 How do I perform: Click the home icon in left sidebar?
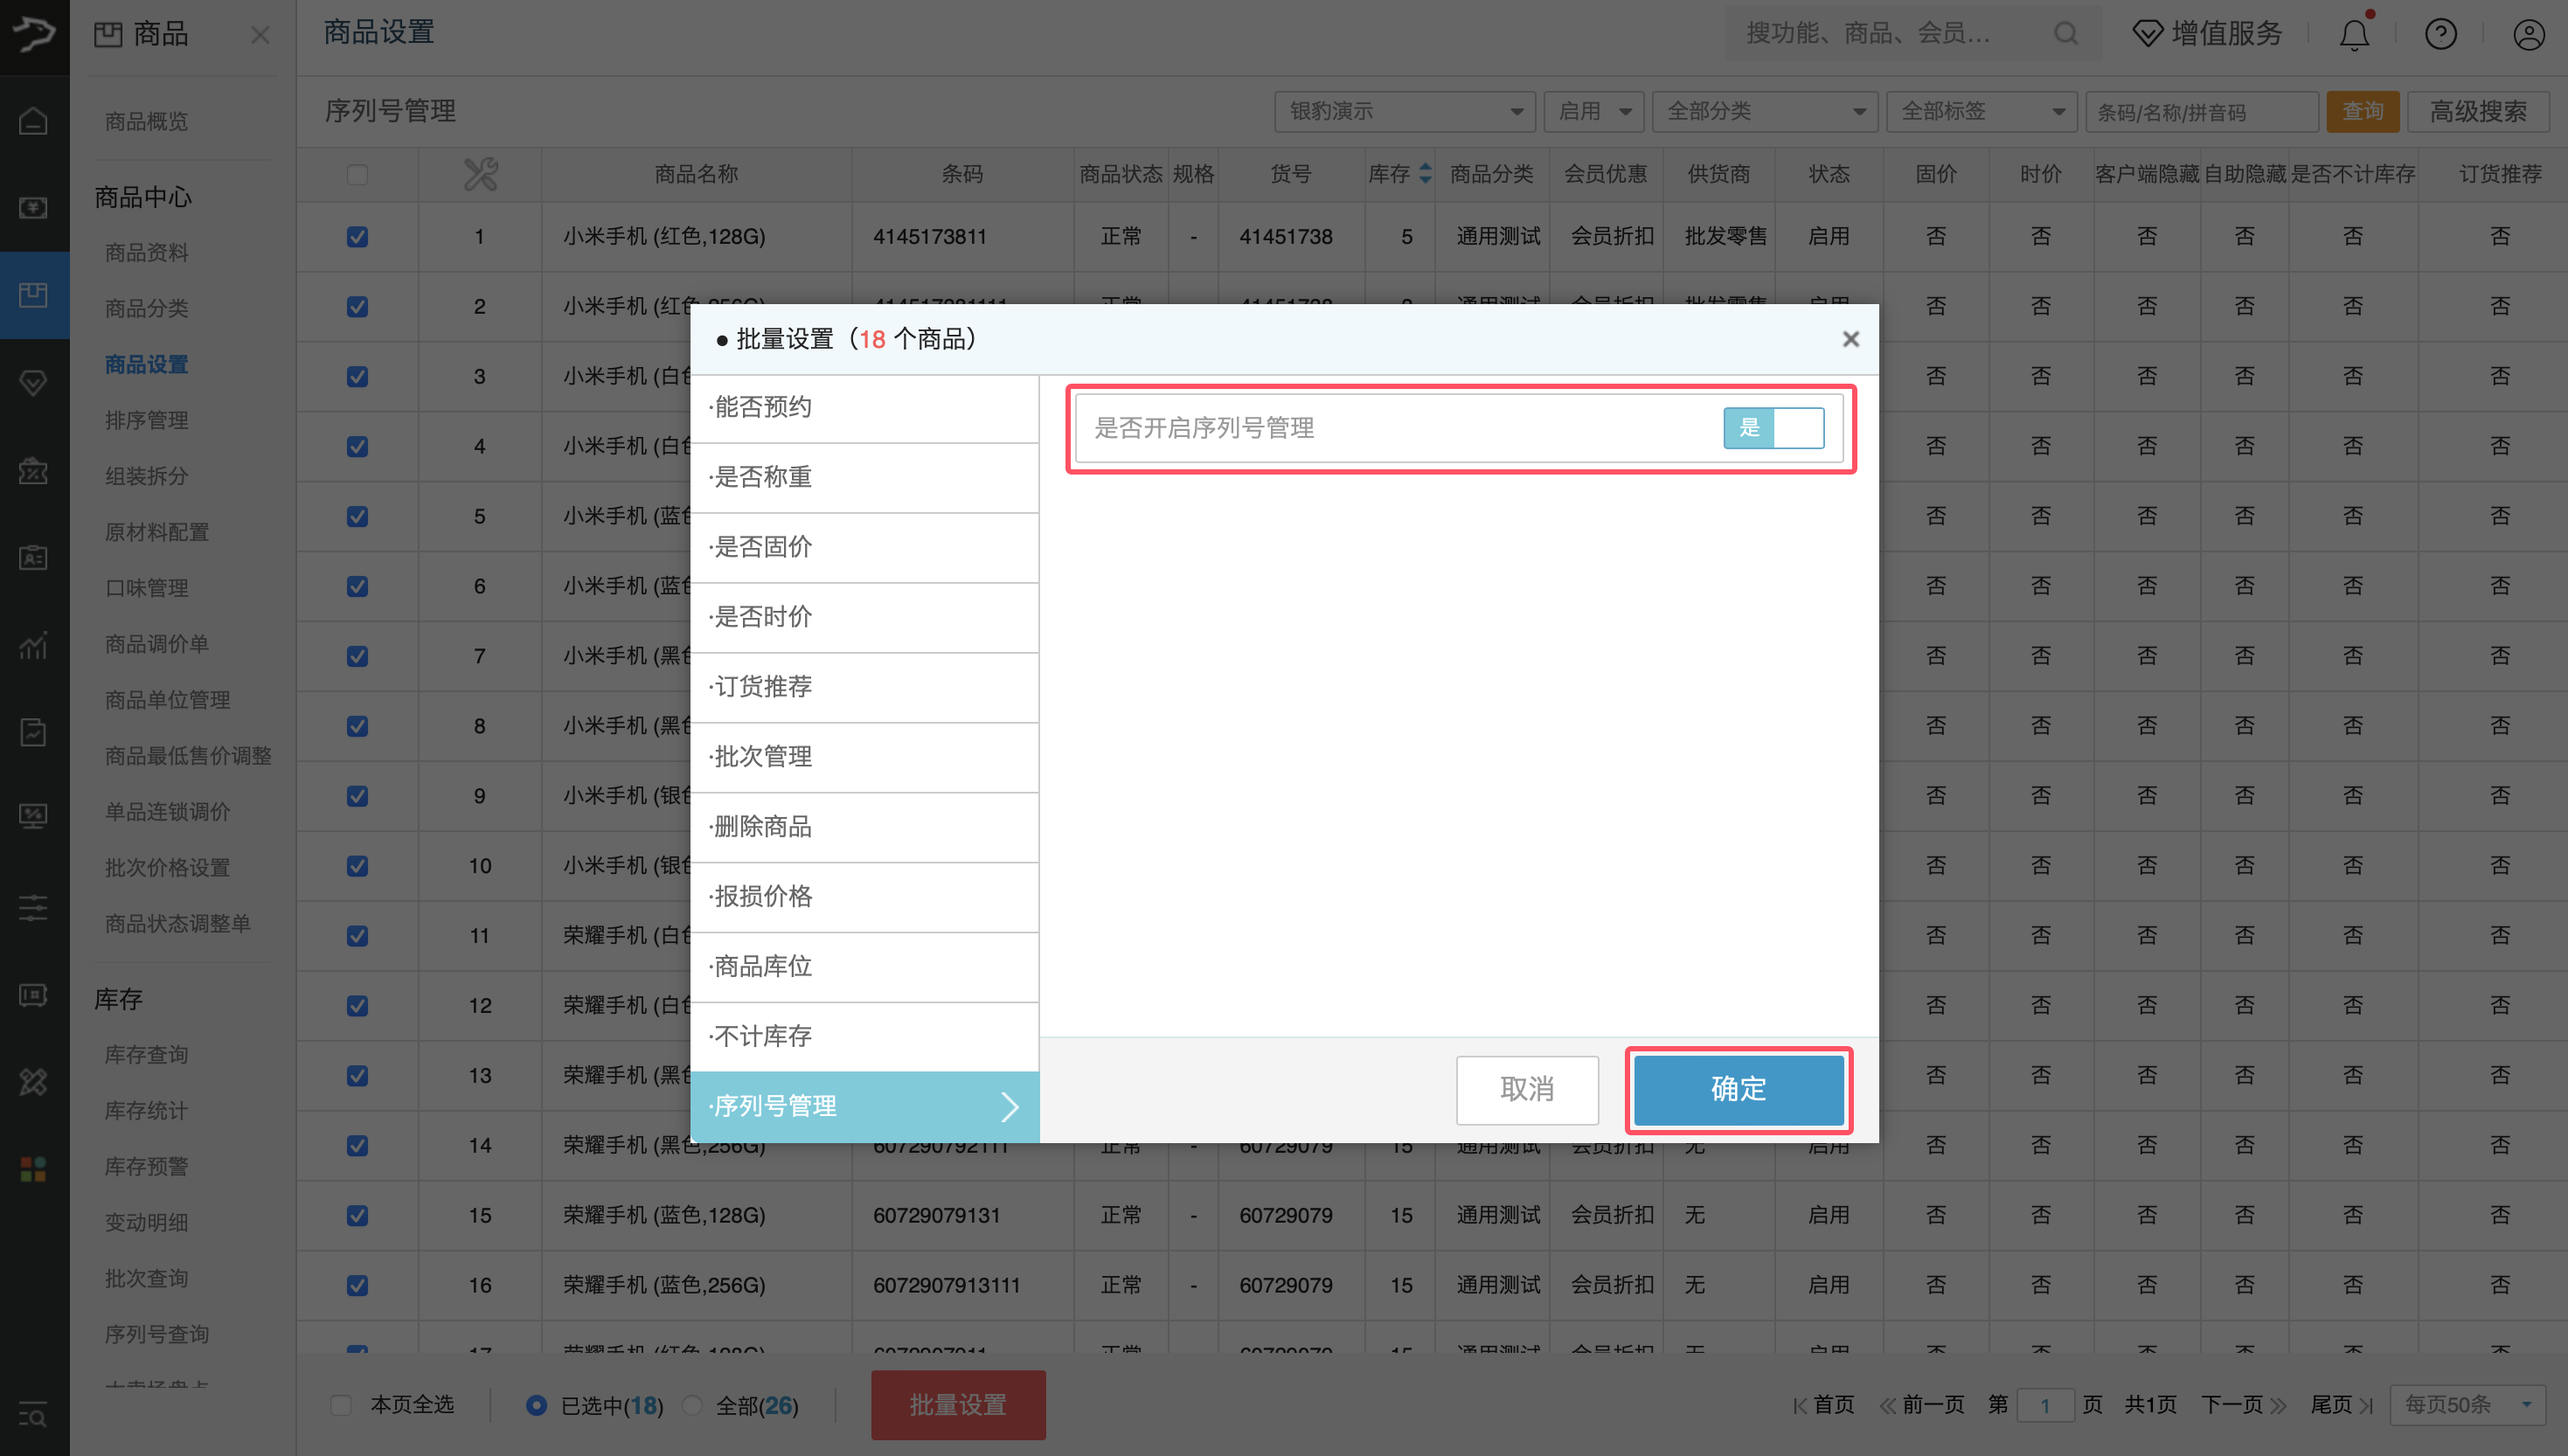34,121
